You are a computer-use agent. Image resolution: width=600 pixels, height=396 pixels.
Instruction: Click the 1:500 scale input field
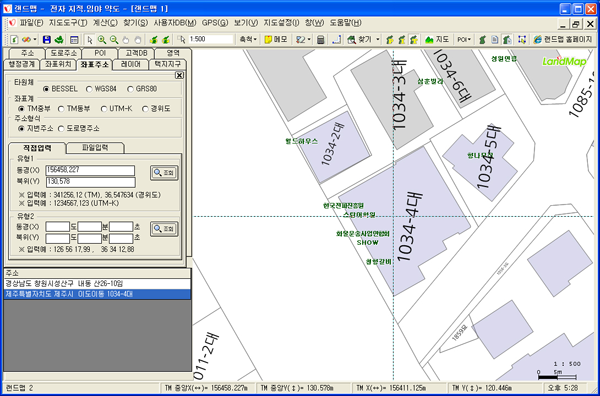tap(210, 39)
